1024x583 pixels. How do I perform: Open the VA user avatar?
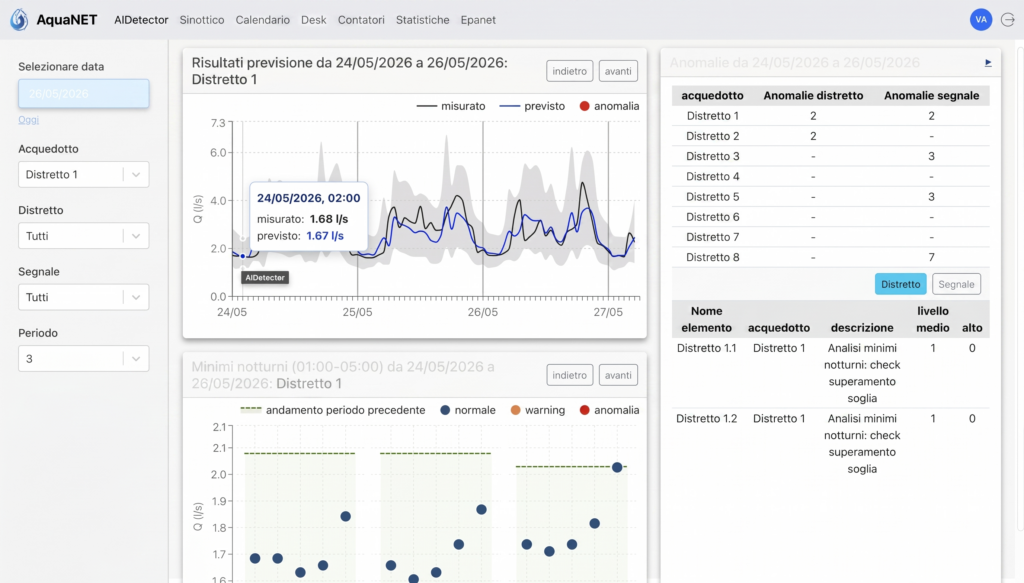pyautogui.click(x=980, y=20)
